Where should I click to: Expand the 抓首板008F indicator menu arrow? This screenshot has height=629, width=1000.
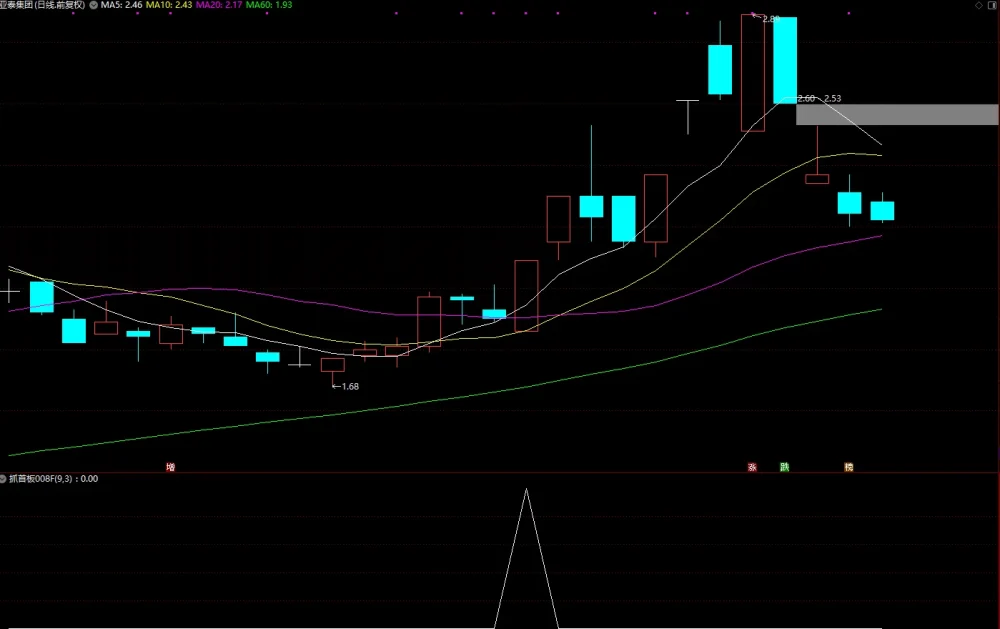pos(3,478)
